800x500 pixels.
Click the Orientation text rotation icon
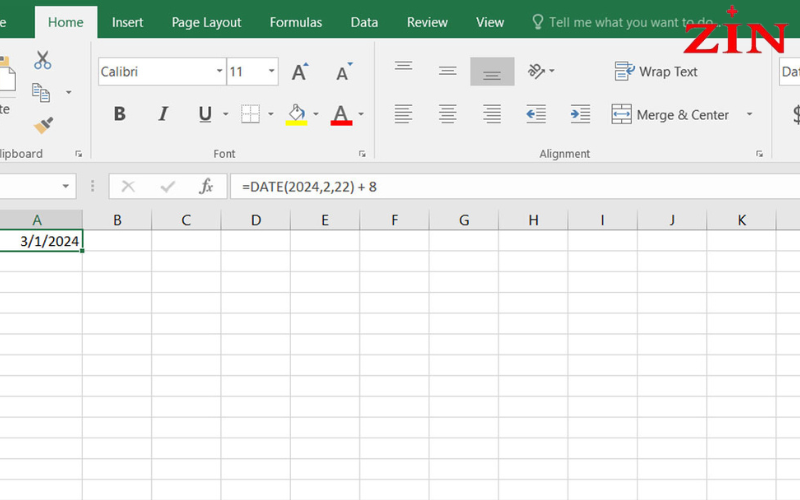coord(536,71)
